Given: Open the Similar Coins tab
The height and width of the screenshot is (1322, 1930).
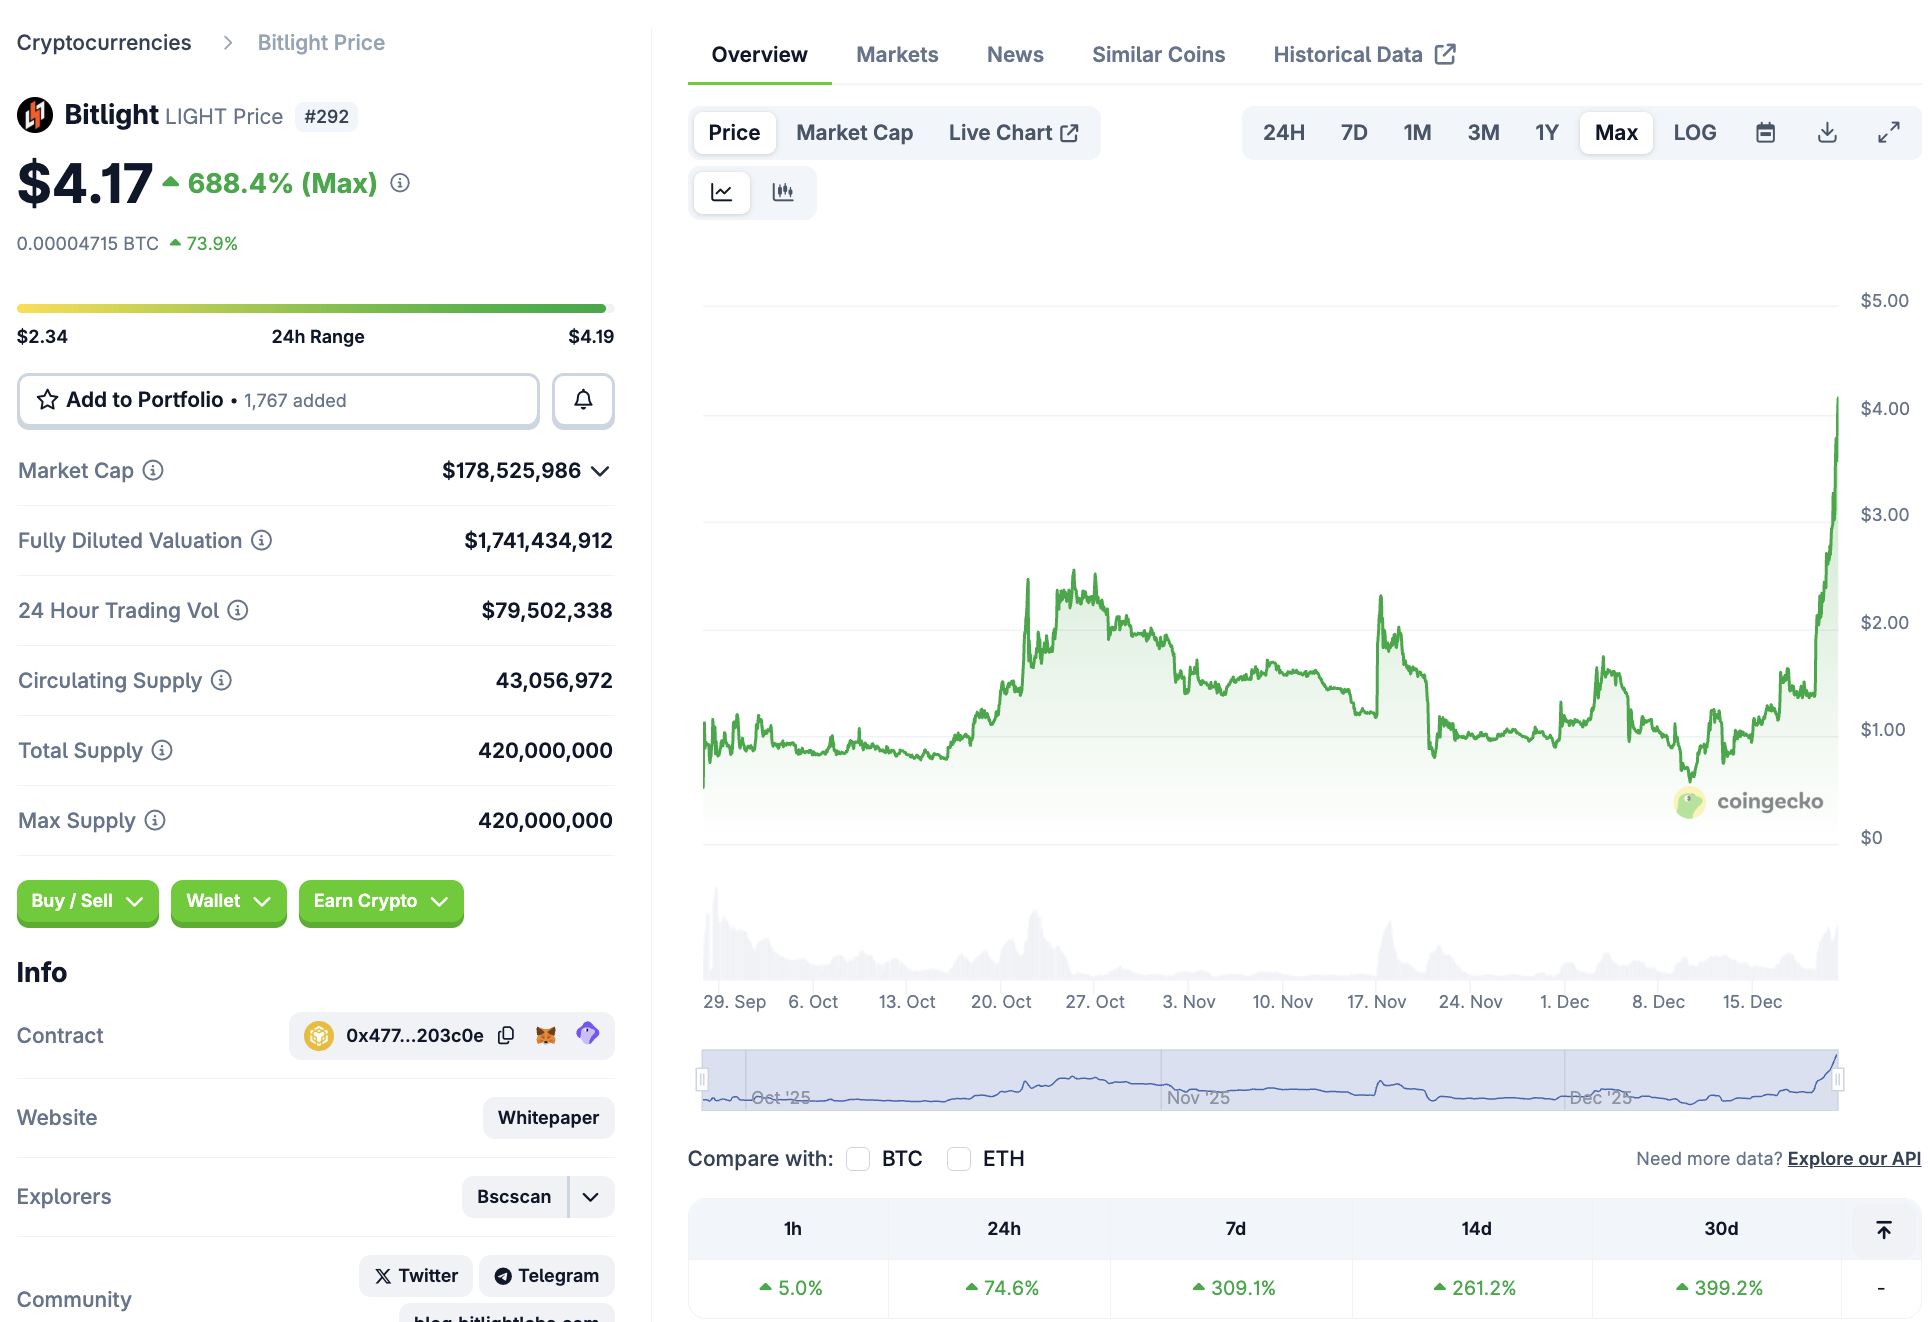Looking at the screenshot, I should click(1158, 55).
